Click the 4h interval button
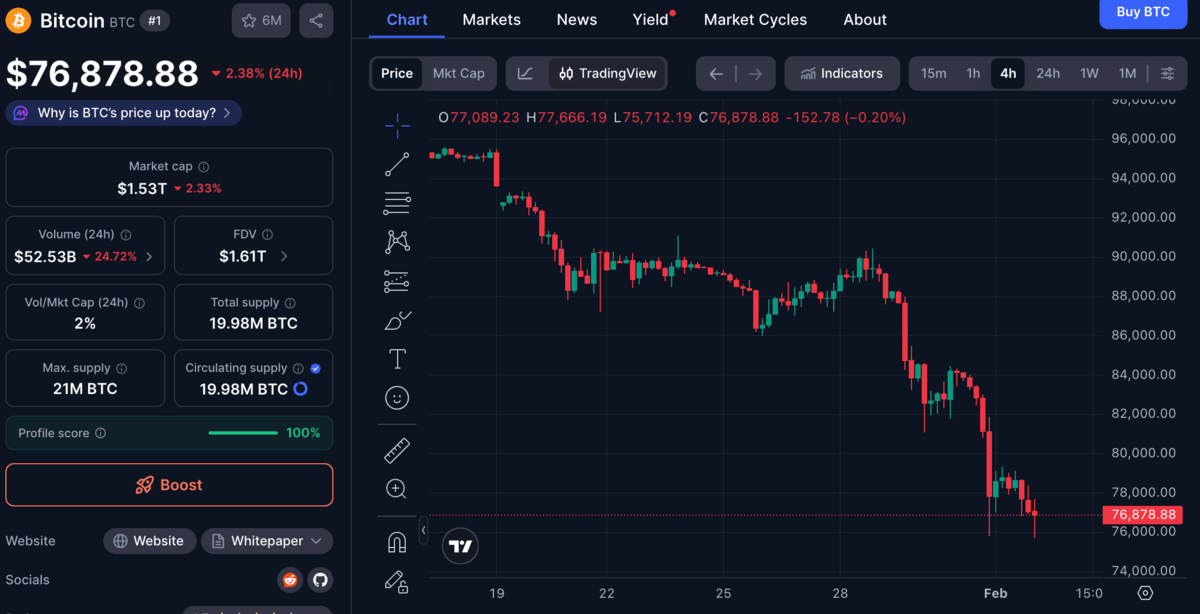The height and width of the screenshot is (614, 1200). pyautogui.click(x=1008, y=73)
